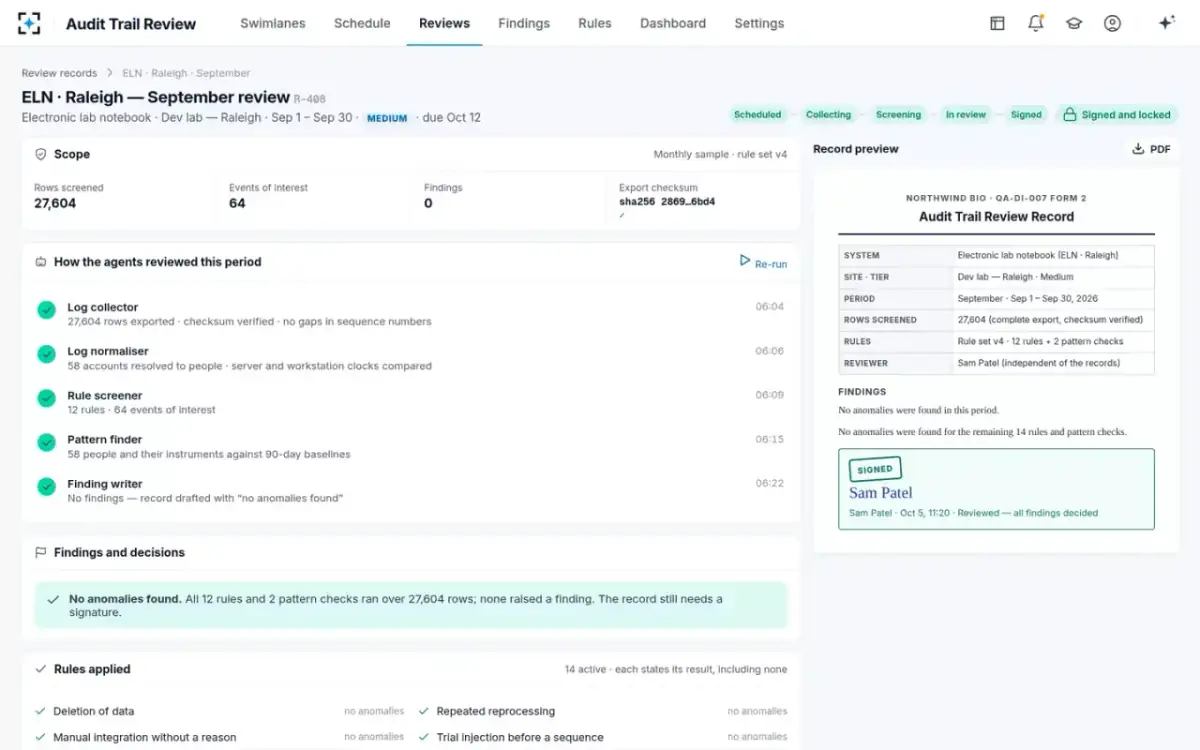
Task: Select the Reviews tab
Action: (444, 23)
